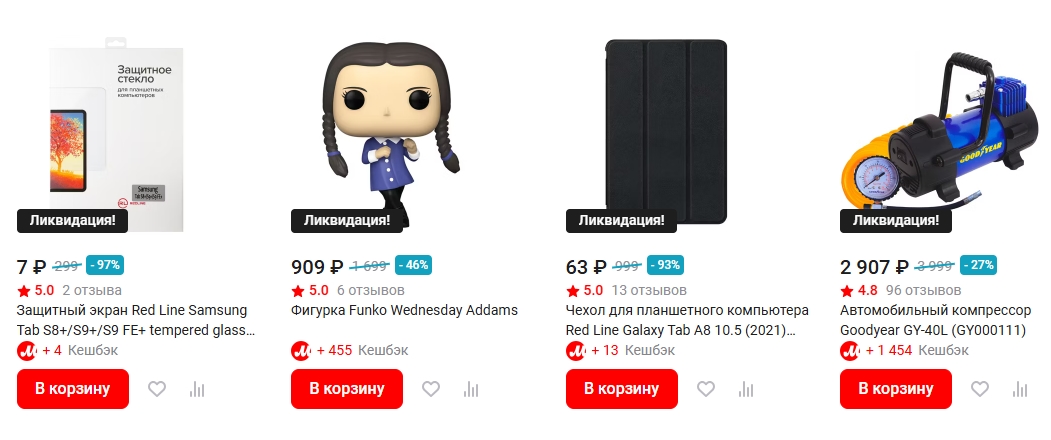Add Funko figure to cart
Screen dimensions: 1051x440
347,389
